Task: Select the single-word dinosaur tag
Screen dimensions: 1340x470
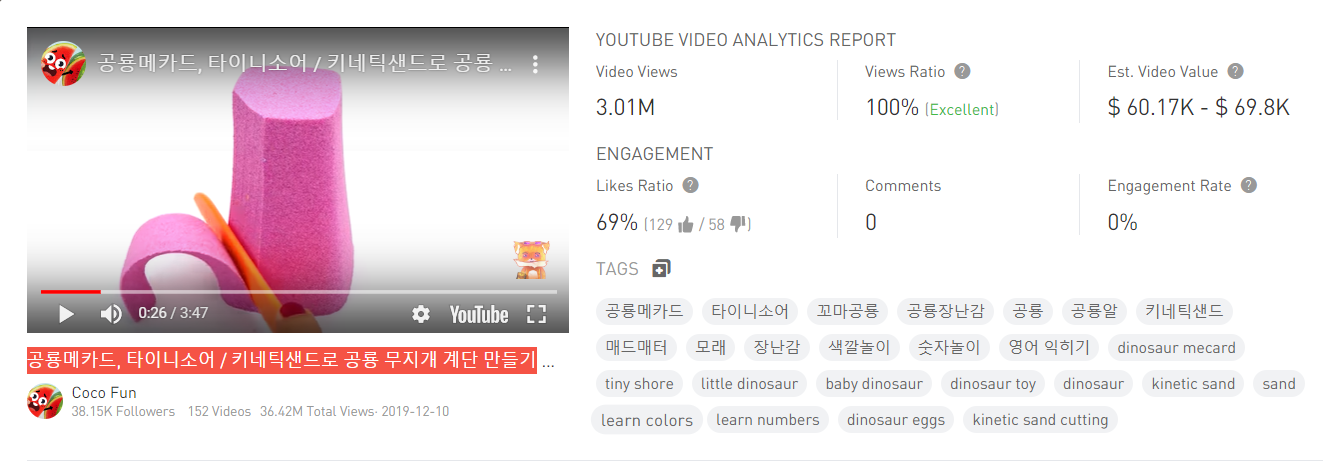Action: click(x=1093, y=383)
